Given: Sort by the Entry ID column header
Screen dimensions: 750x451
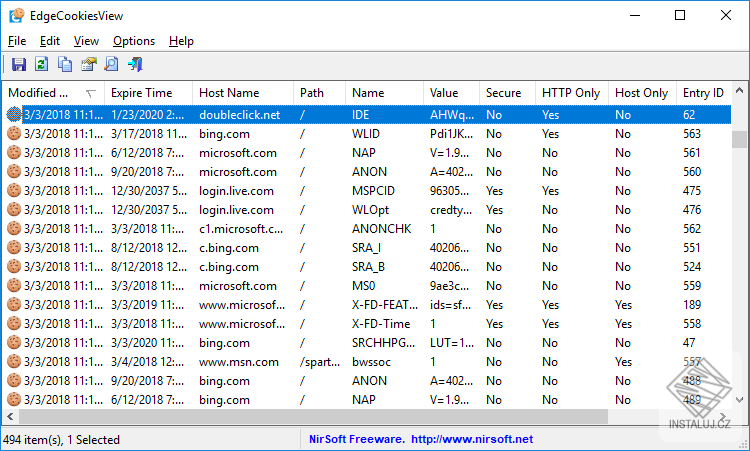Looking at the screenshot, I should (x=703, y=93).
